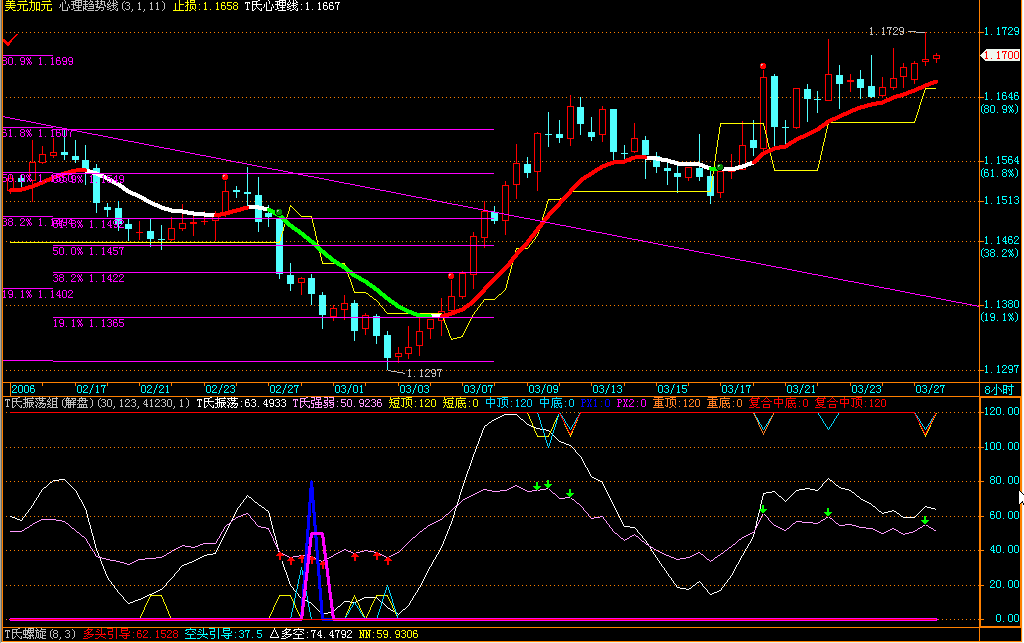The image size is (1024, 643).
Task: Click the green down-arrow near 03/17 in oscillator
Action: [762, 510]
